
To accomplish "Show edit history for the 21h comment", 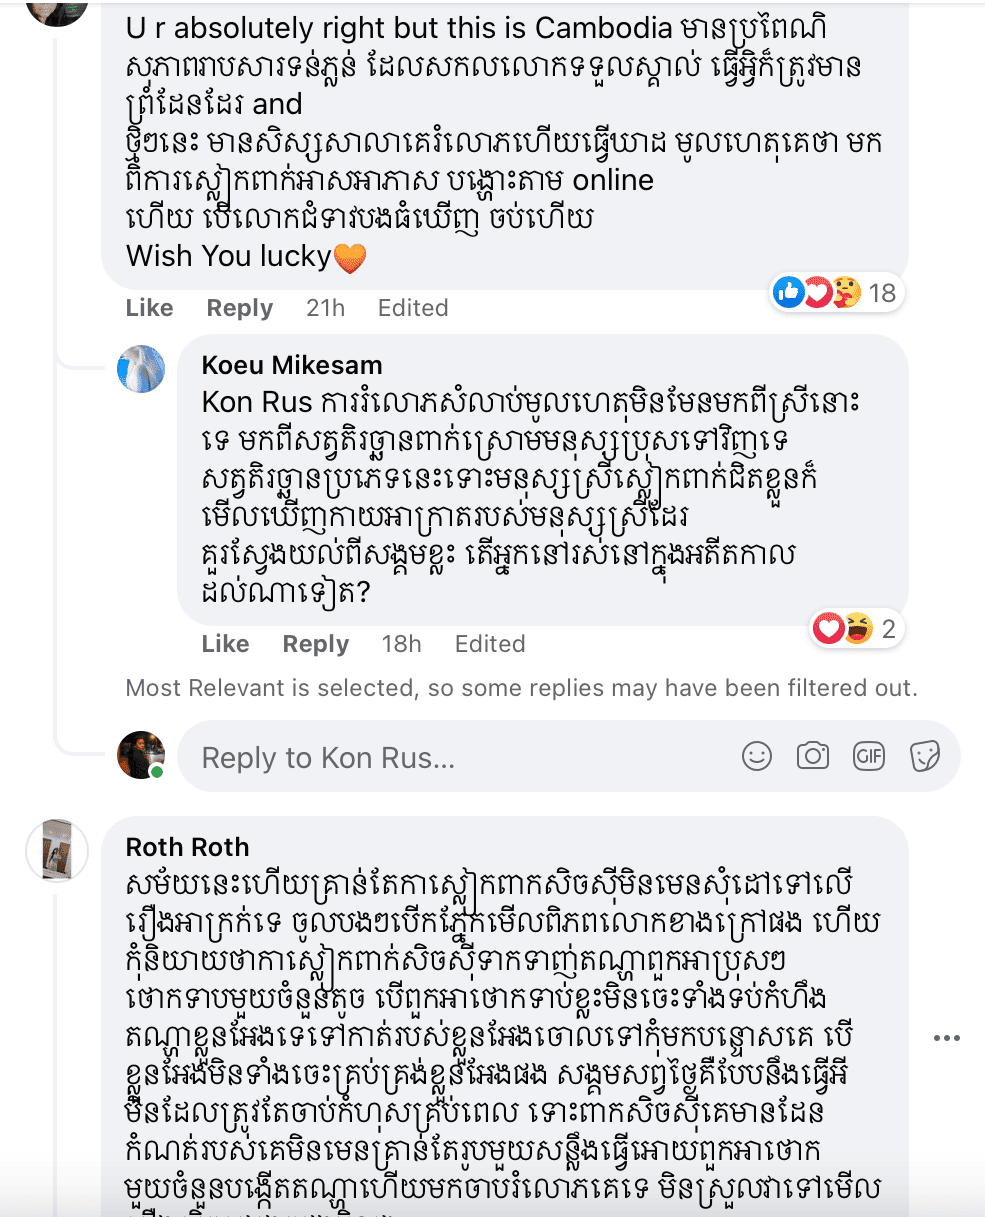I will (412, 308).
